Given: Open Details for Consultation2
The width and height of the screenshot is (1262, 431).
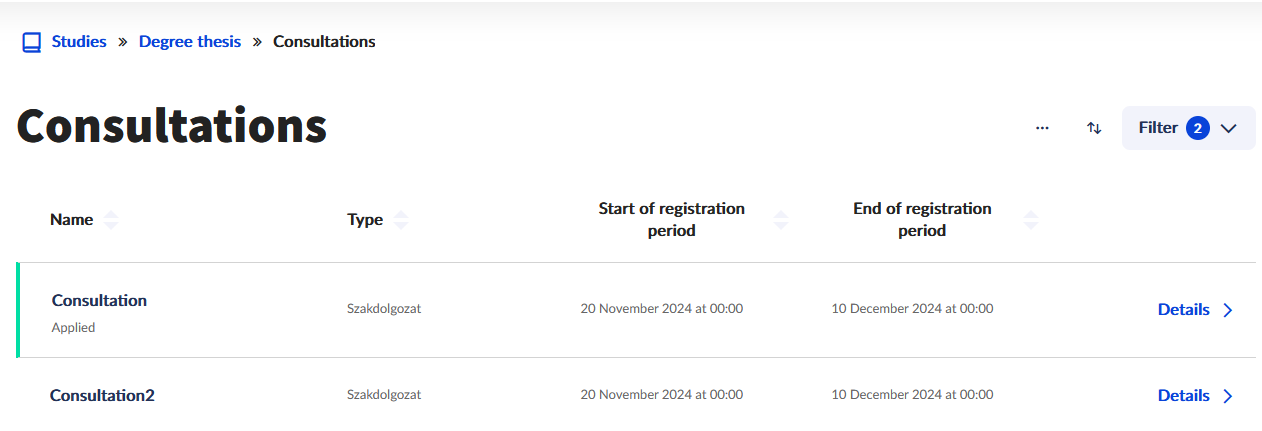Looking at the screenshot, I should pyautogui.click(x=1184, y=396).
